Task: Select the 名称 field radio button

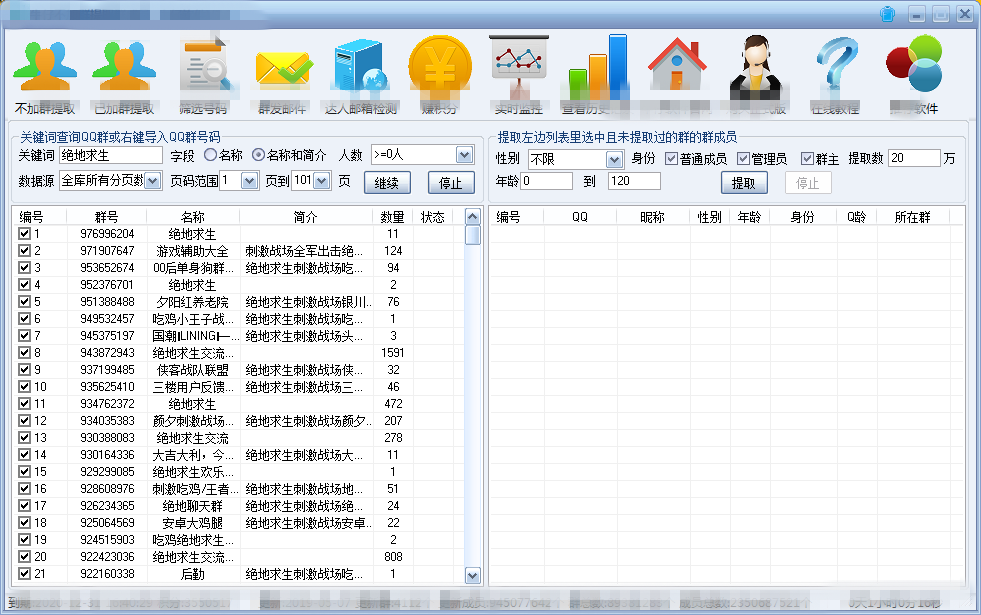Action: tap(211, 155)
